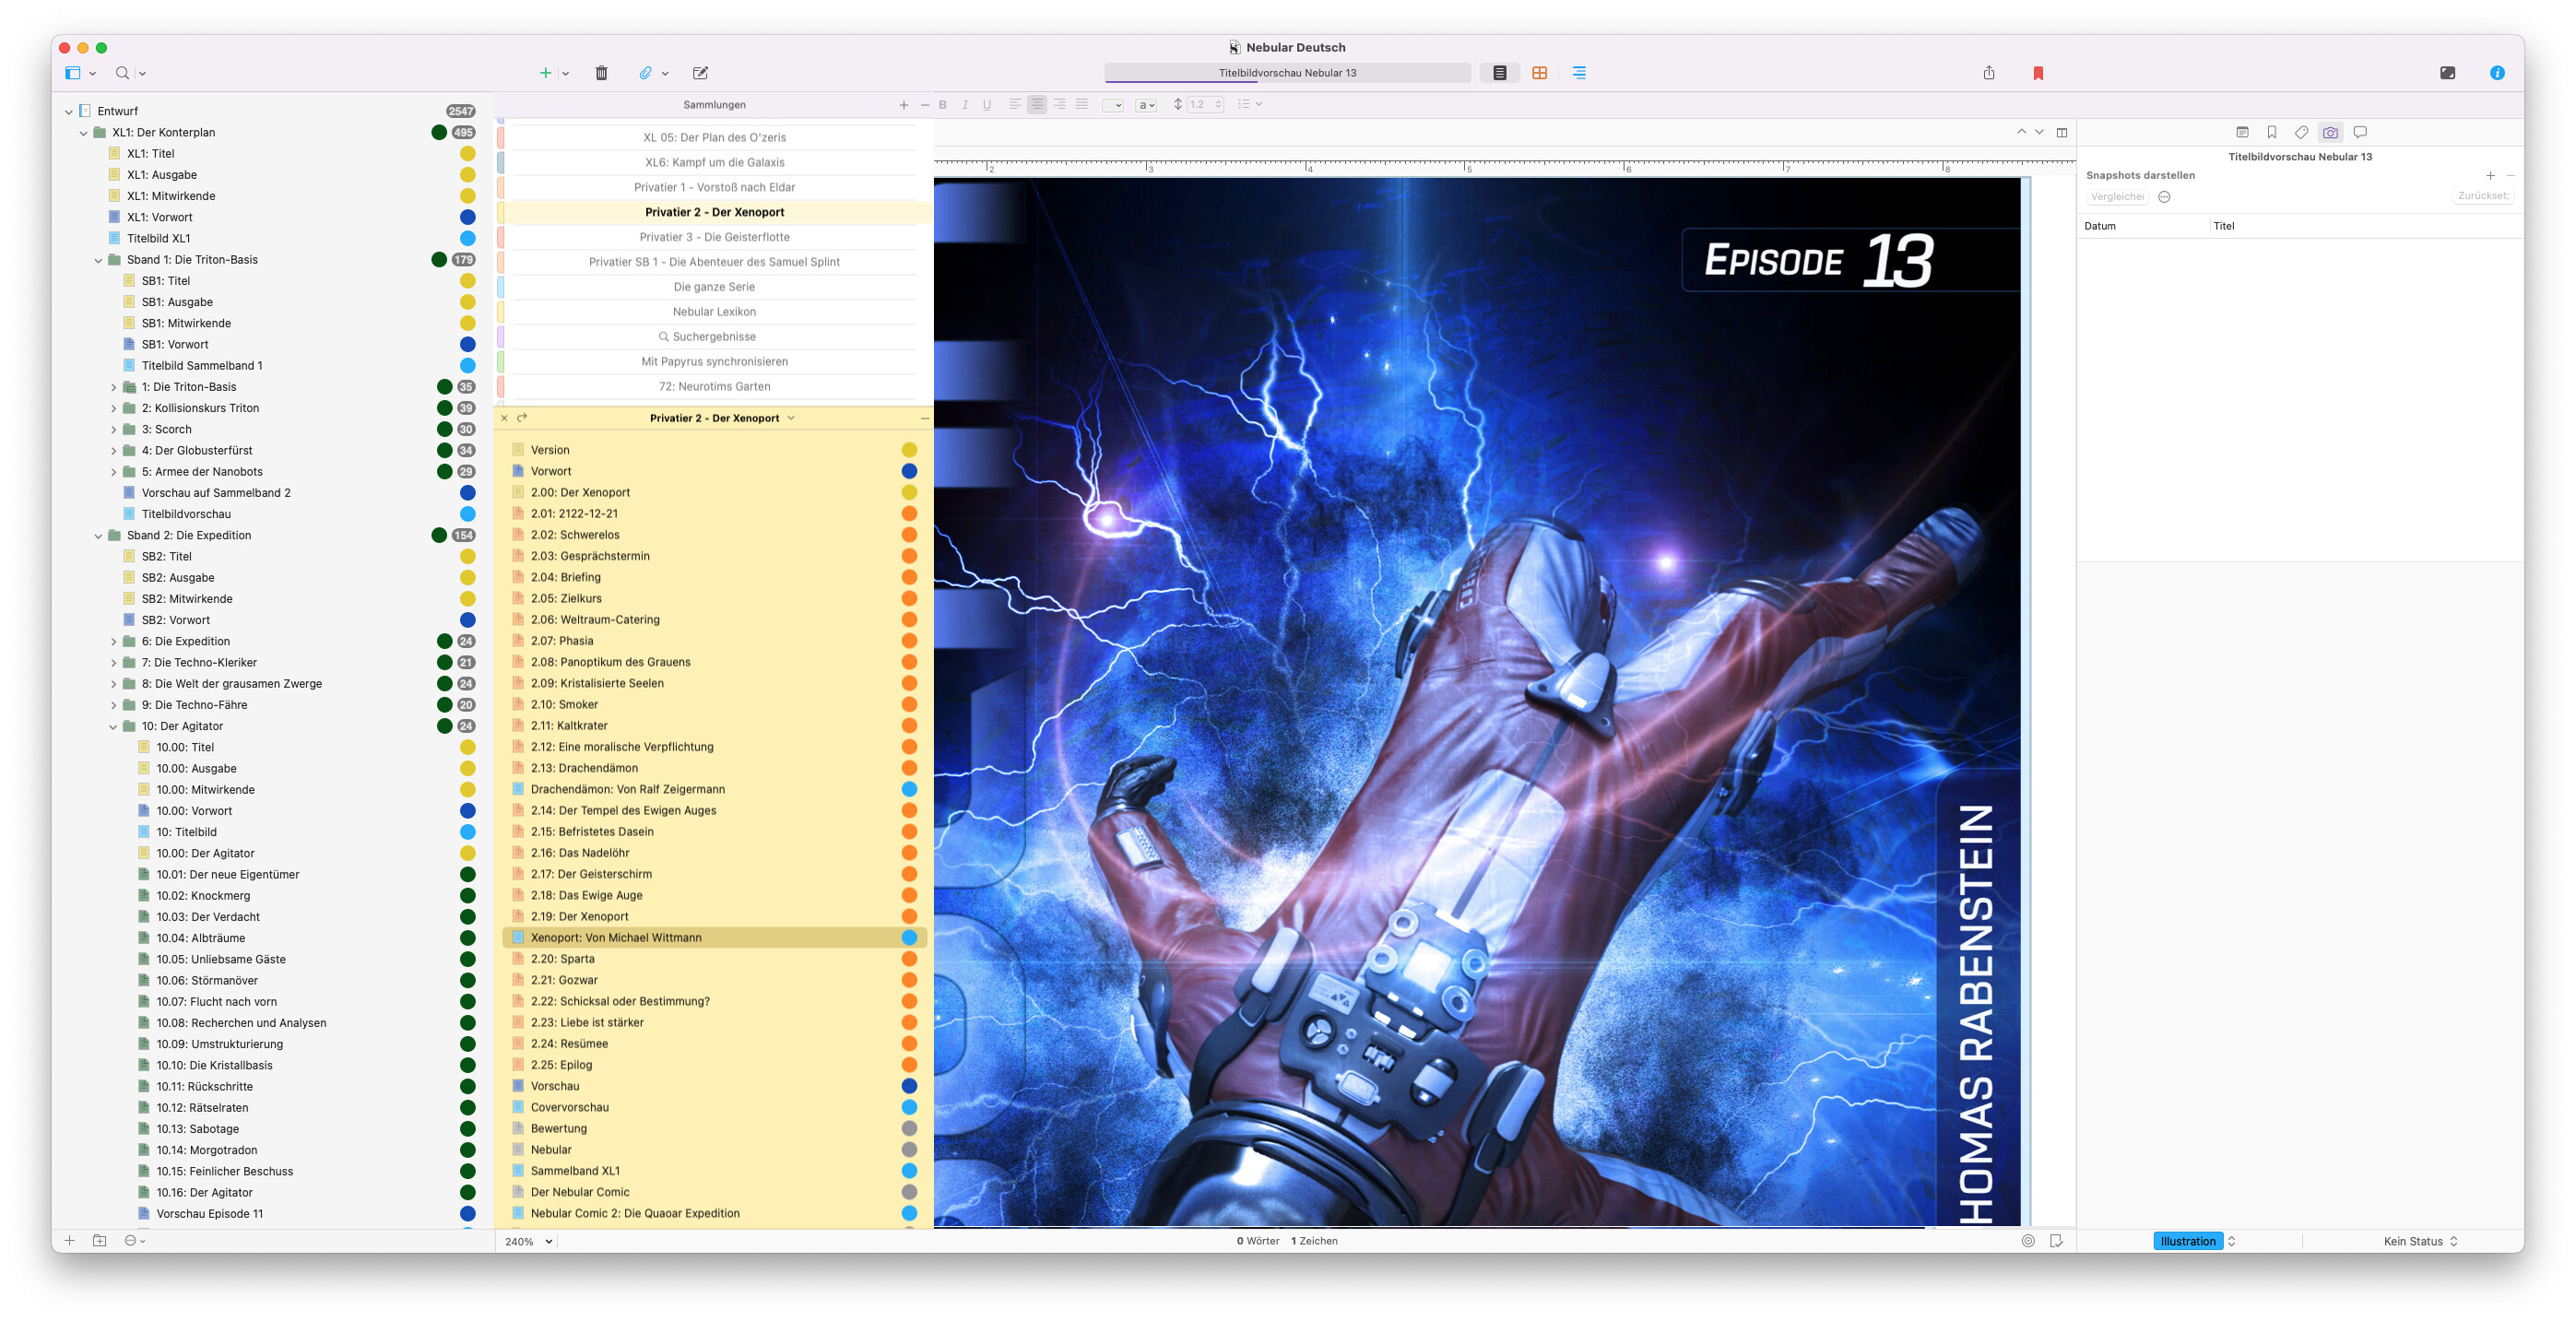Collapse the XL1: Der Konterplan folder

point(83,133)
